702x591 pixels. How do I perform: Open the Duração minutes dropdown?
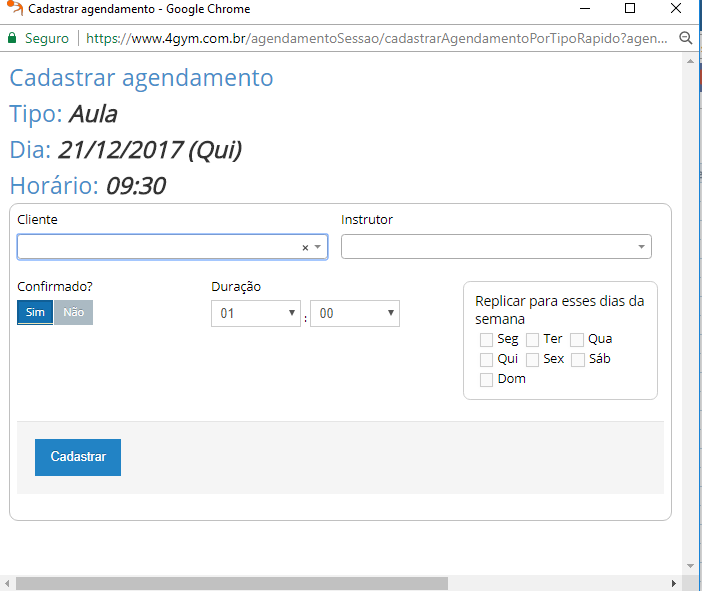pyautogui.click(x=355, y=314)
